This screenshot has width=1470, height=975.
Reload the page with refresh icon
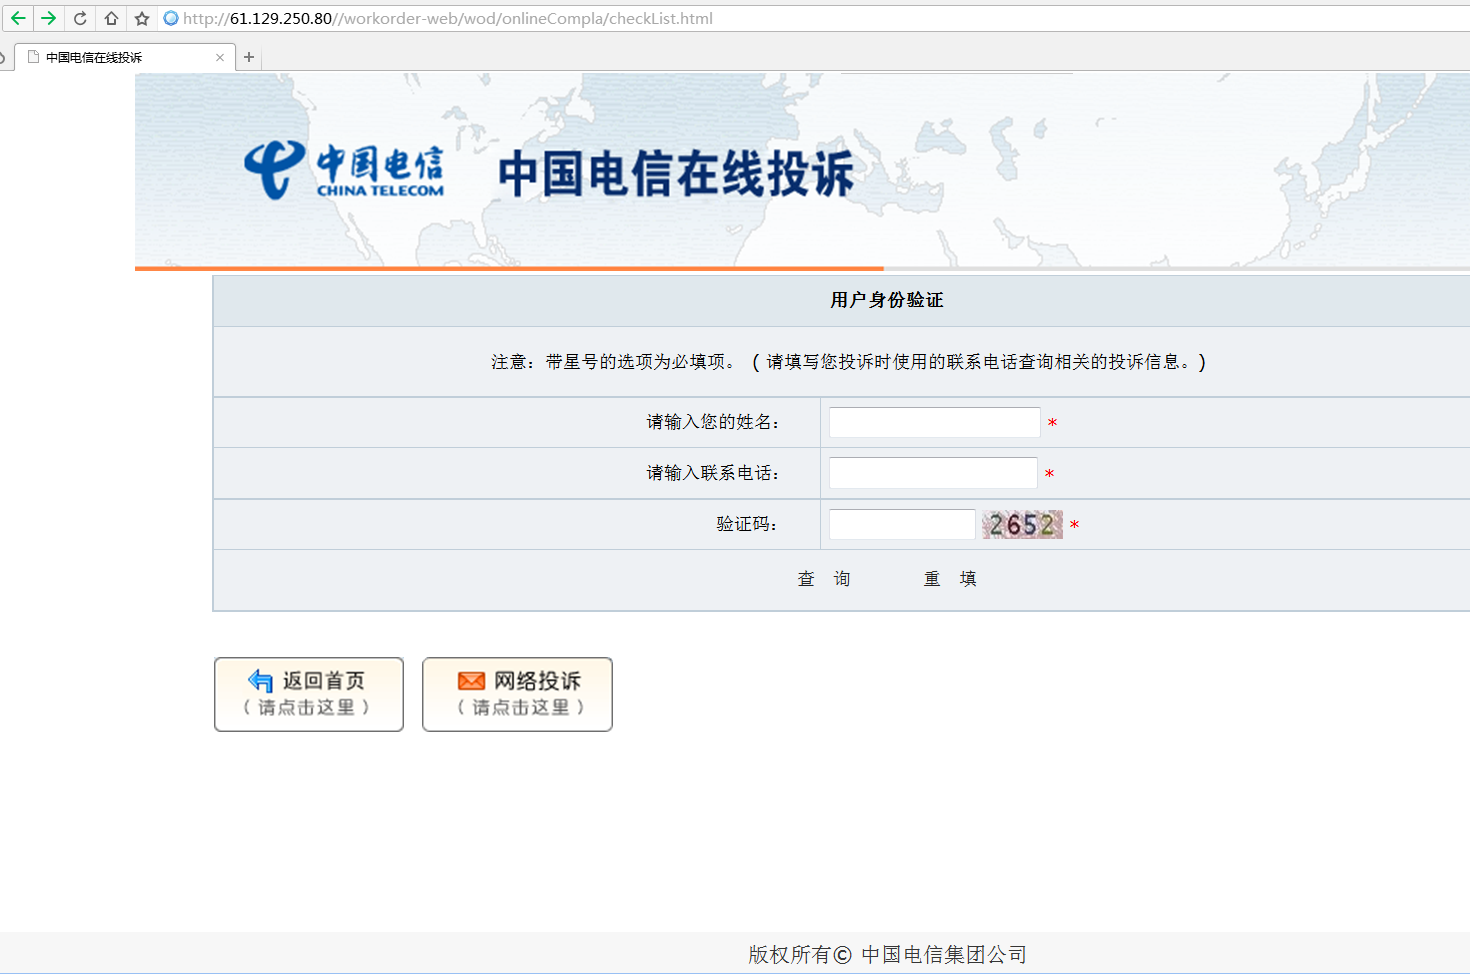coord(80,18)
